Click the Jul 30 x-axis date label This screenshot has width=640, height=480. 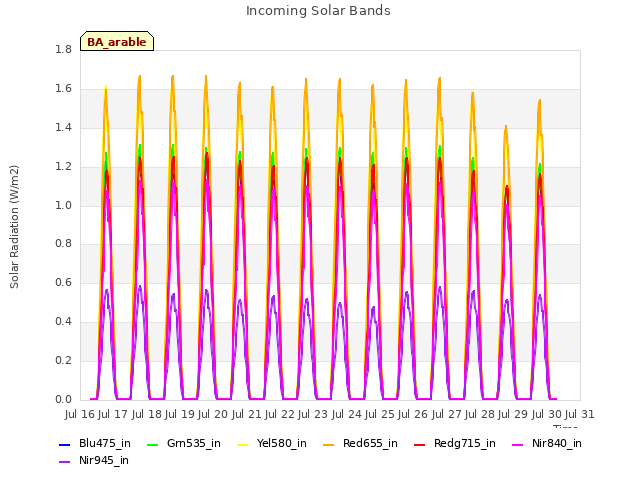(x=546, y=414)
